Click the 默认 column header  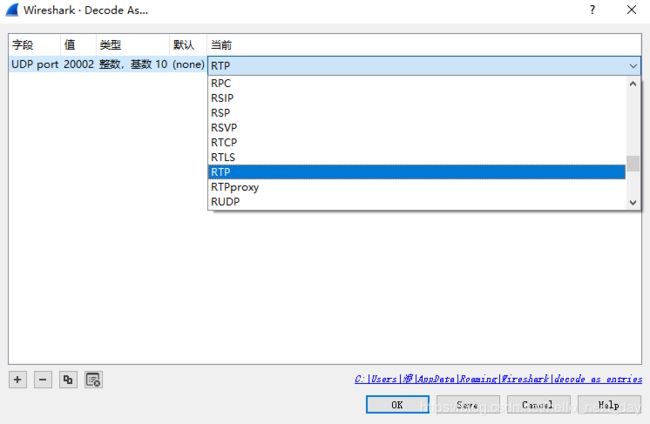pyautogui.click(x=188, y=45)
